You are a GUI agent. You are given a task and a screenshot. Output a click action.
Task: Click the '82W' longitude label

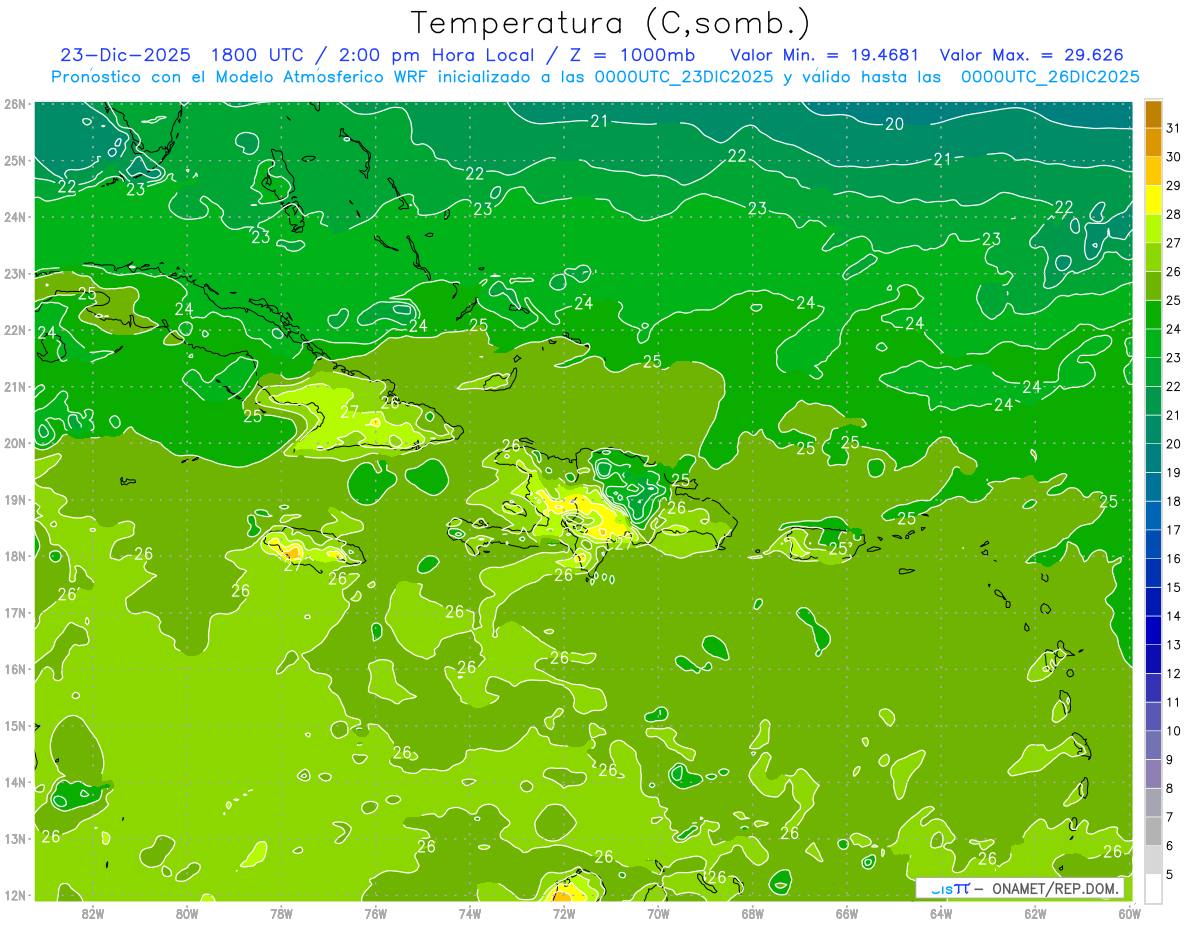(93, 912)
